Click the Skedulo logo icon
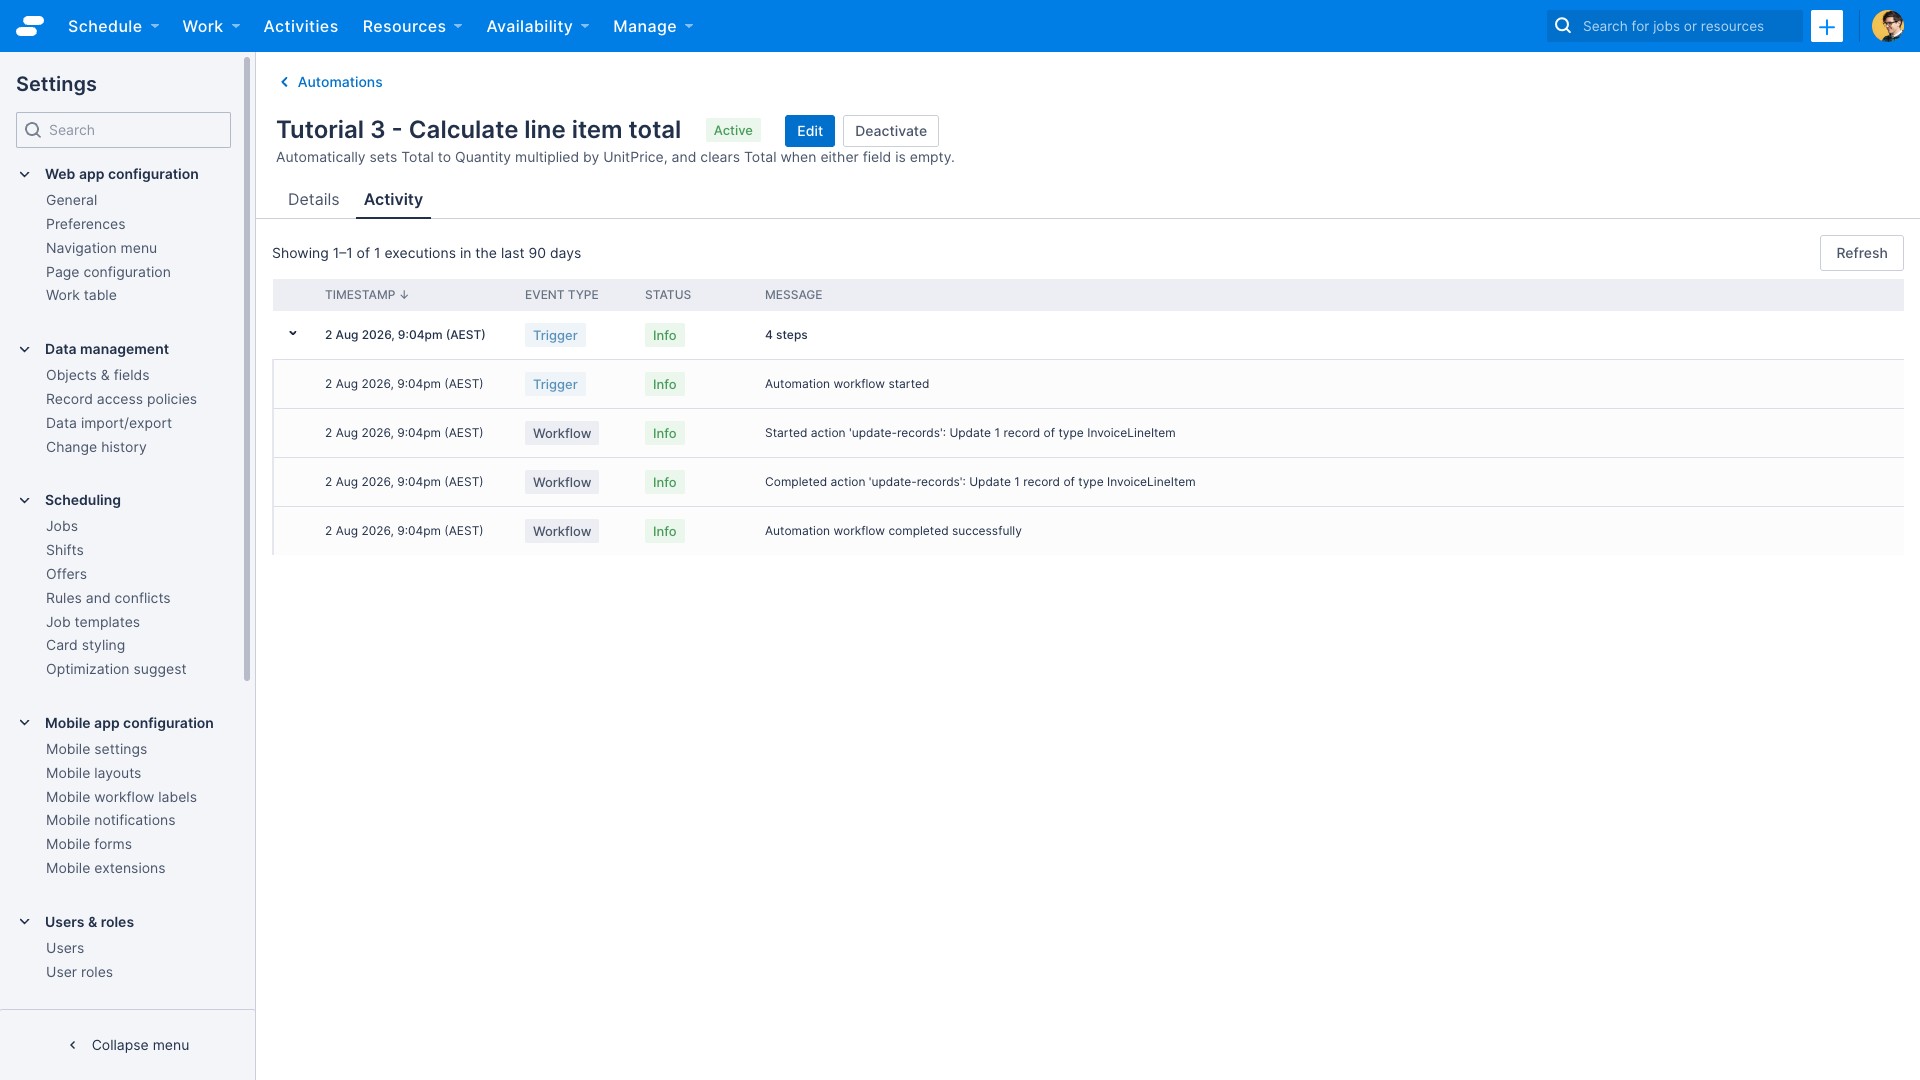 30,26
